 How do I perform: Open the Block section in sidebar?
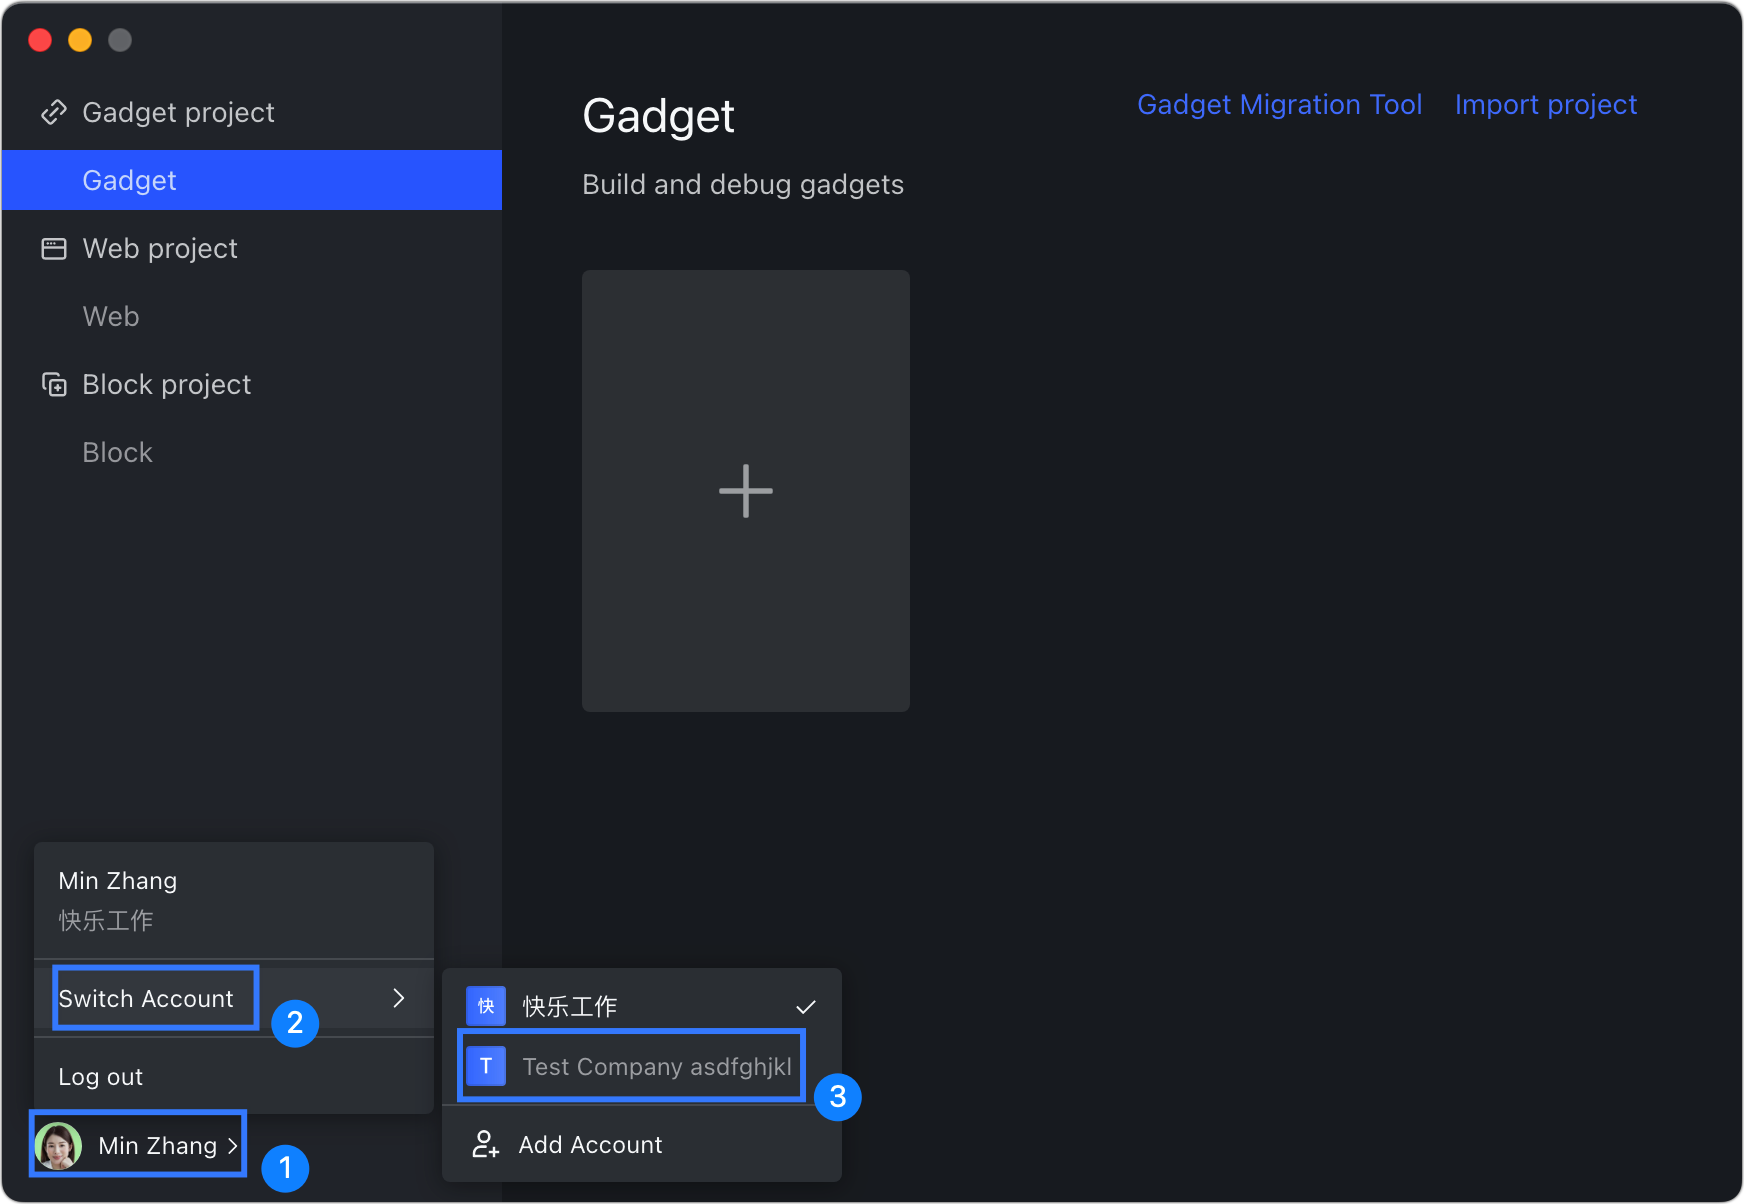point(117,452)
